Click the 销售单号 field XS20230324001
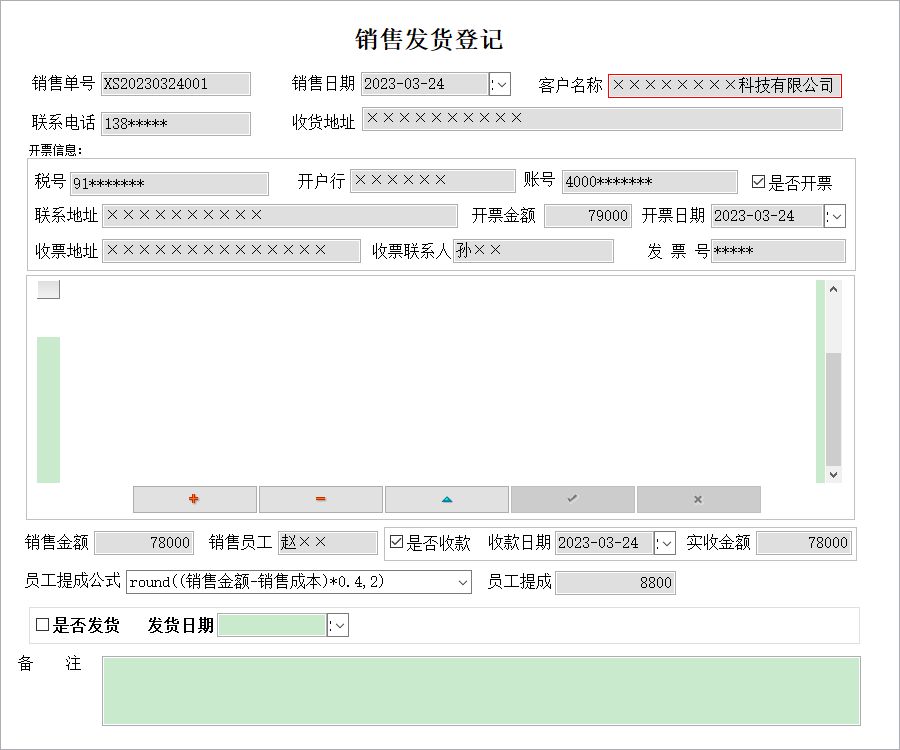This screenshot has width=900, height=750. tap(176, 84)
